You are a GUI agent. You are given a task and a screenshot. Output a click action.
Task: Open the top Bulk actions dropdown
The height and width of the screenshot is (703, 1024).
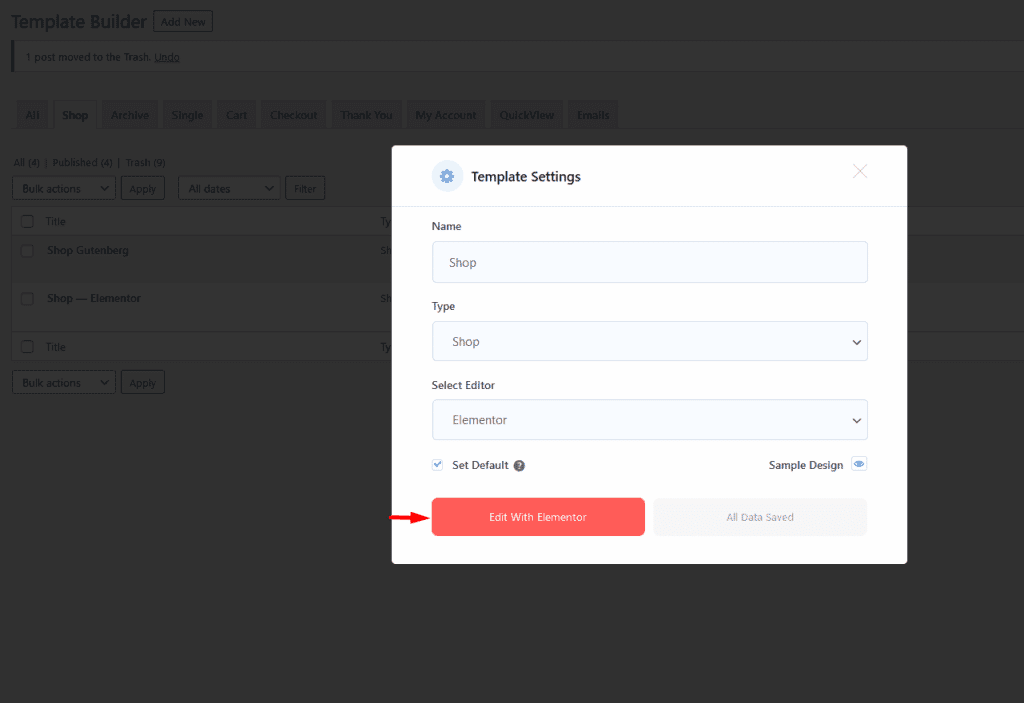pos(64,188)
